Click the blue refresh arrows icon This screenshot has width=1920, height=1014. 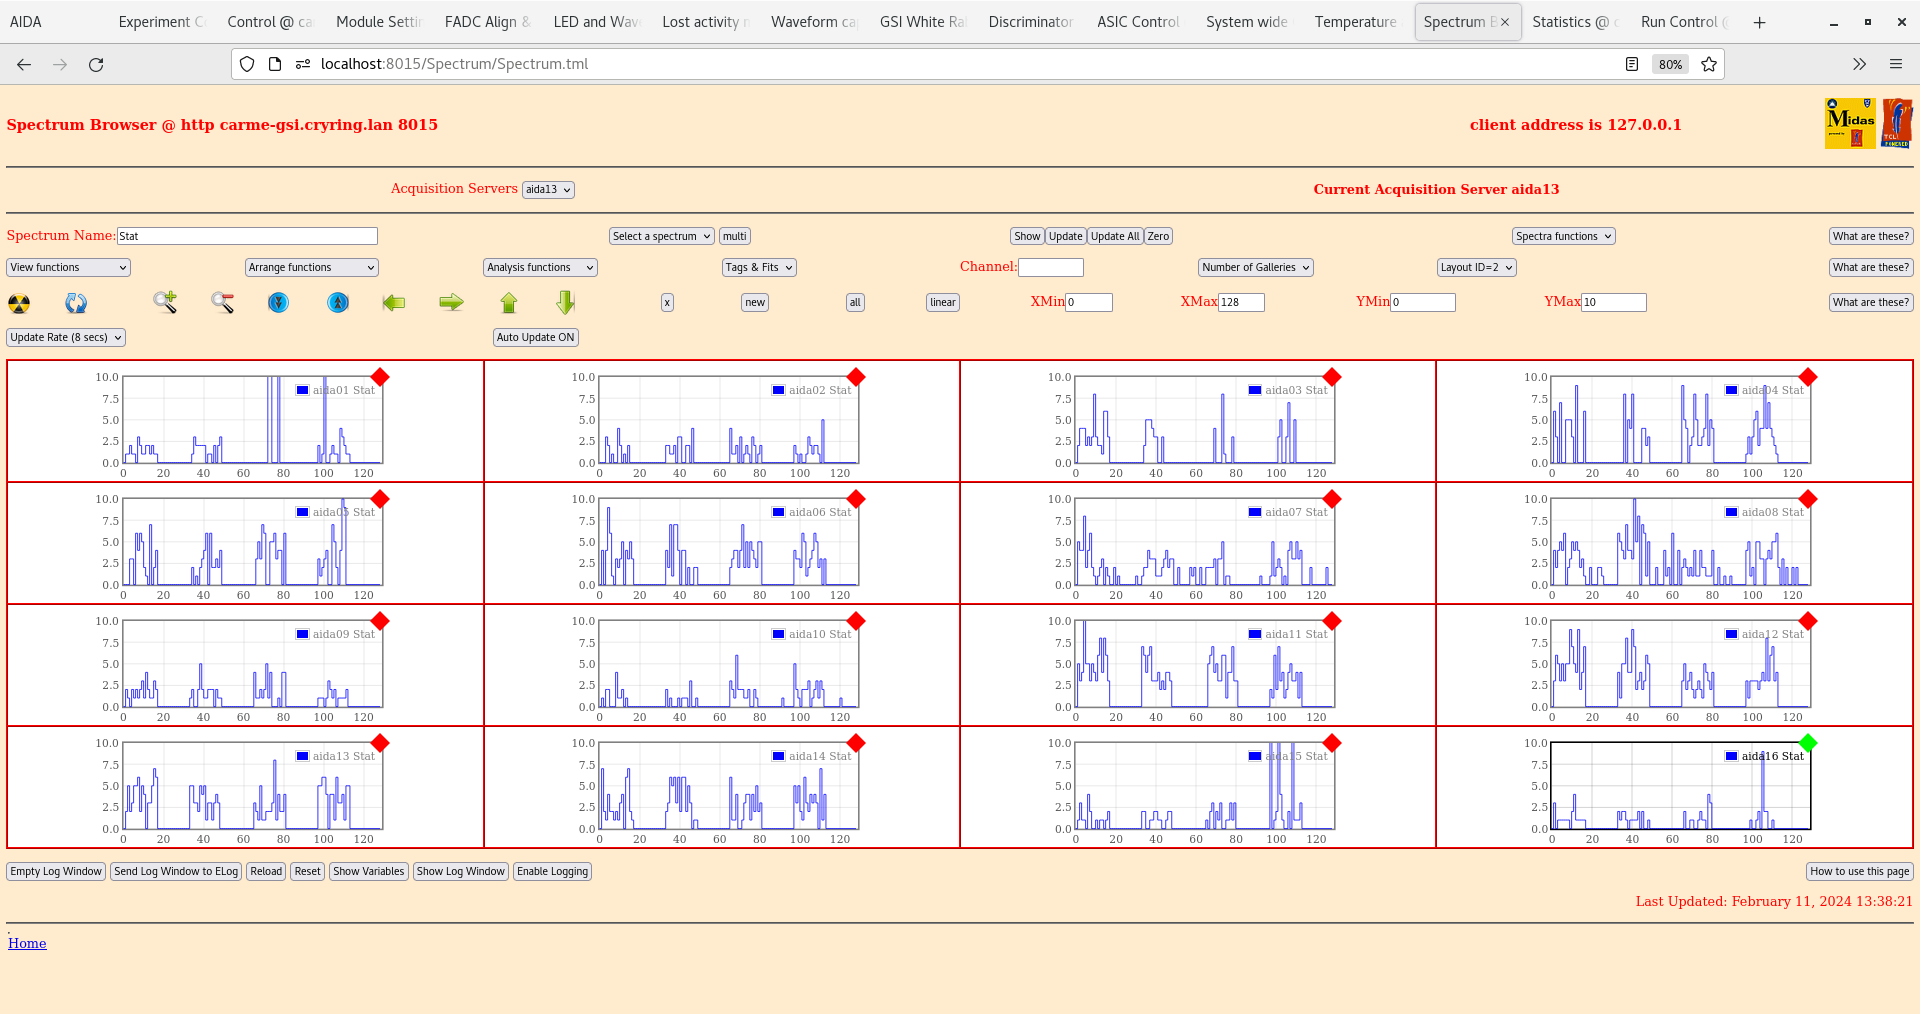coord(76,303)
